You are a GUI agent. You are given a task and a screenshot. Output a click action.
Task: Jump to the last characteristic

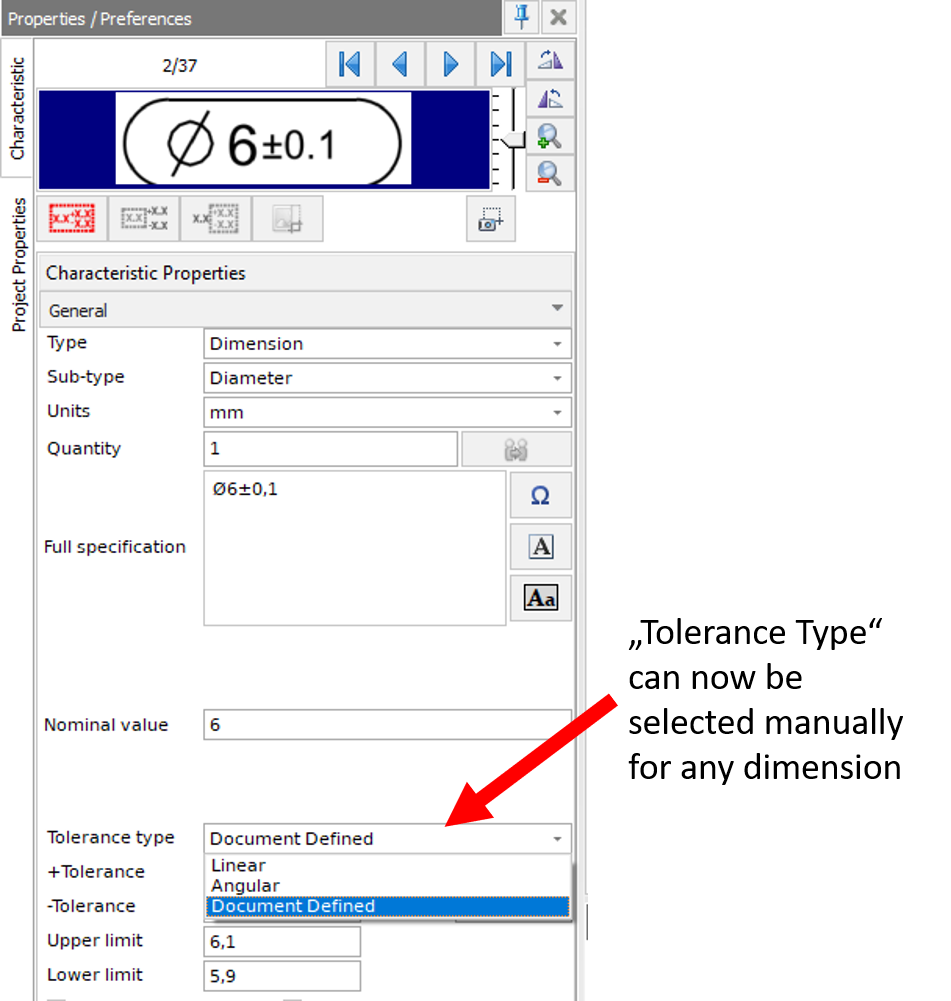(x=500, y=63)
